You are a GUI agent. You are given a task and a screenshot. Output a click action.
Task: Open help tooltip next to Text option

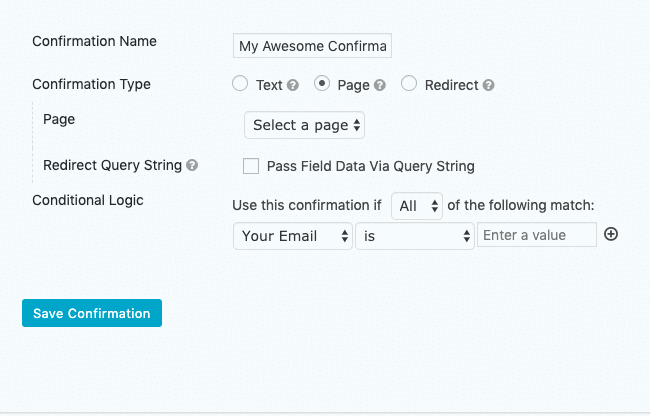[x=293, y=85]
